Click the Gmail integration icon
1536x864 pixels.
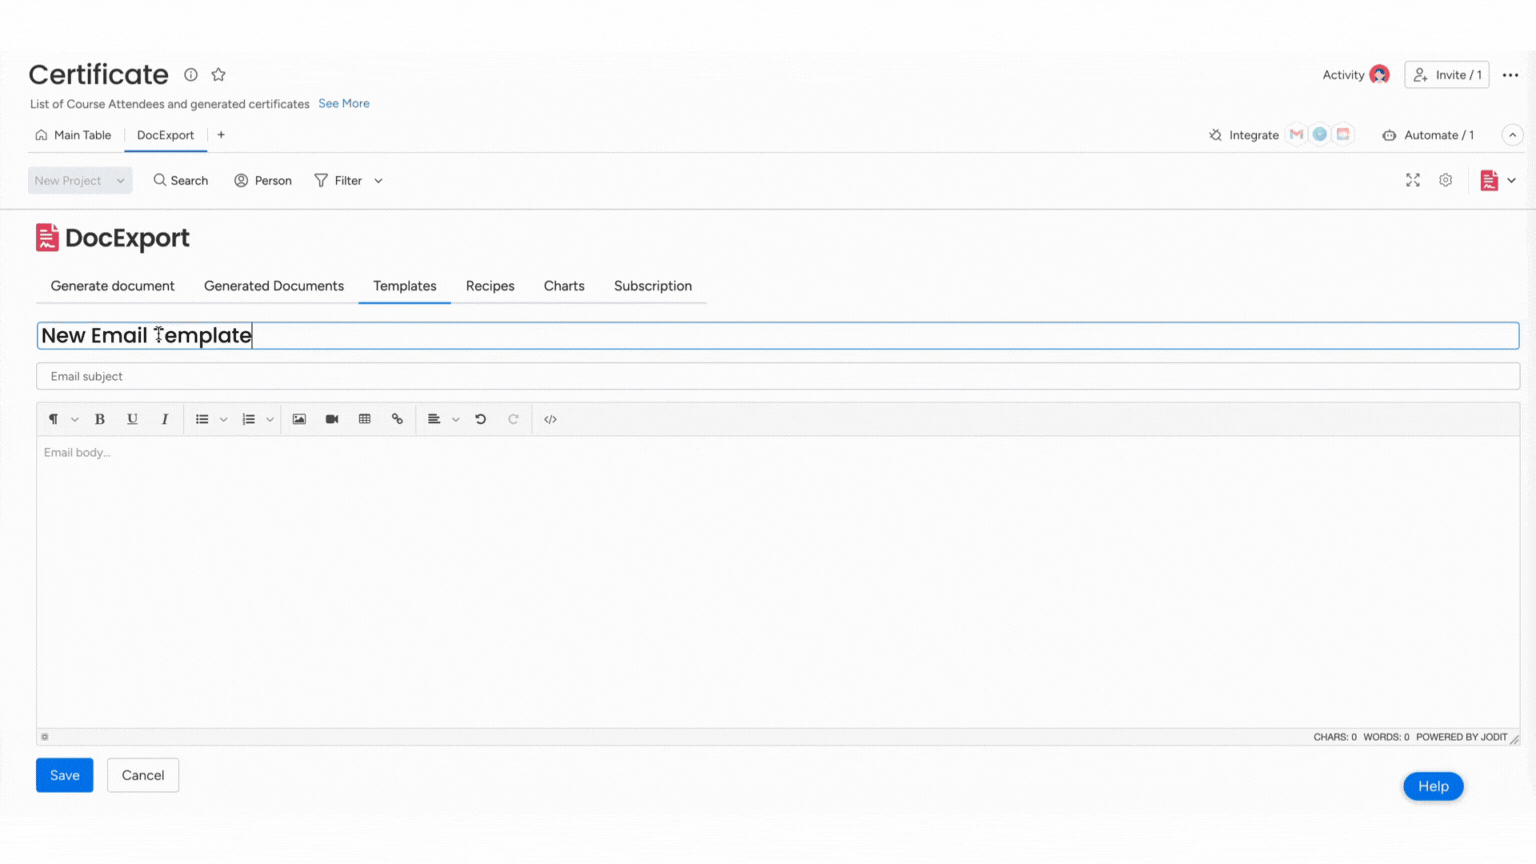1296,134
